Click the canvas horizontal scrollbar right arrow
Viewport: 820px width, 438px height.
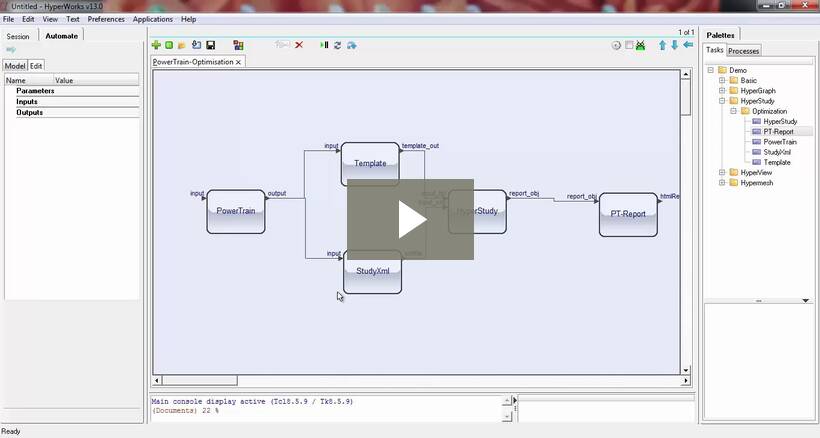click(x=686, y=381)
